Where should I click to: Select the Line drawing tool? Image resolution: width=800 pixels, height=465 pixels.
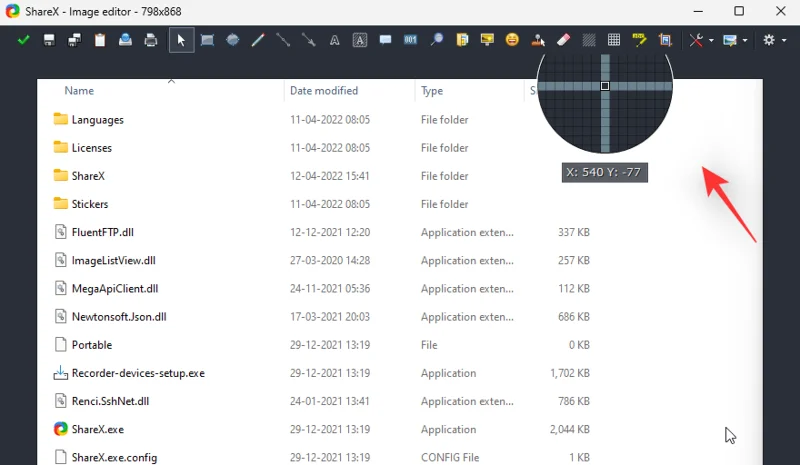[x=283, y=40]
